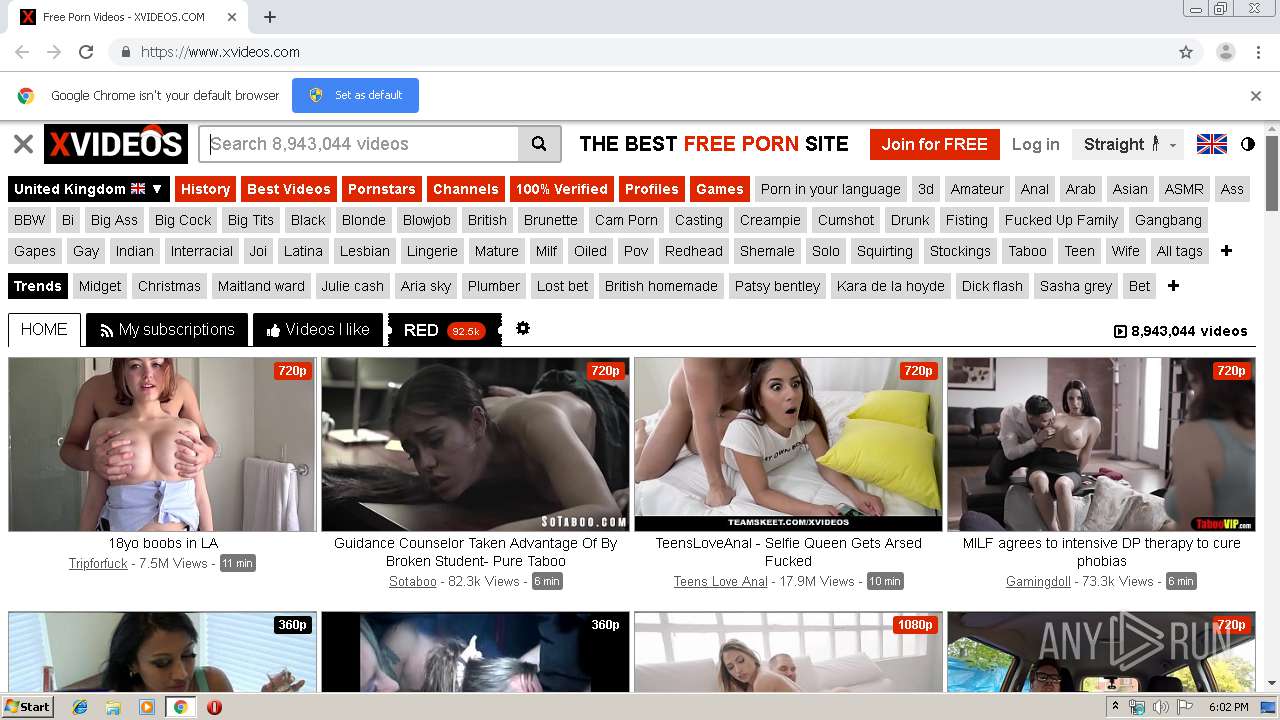This screenshot has height=720, width=1280.
Task: Set Chrome as default browser
Action: pos(355,95)
